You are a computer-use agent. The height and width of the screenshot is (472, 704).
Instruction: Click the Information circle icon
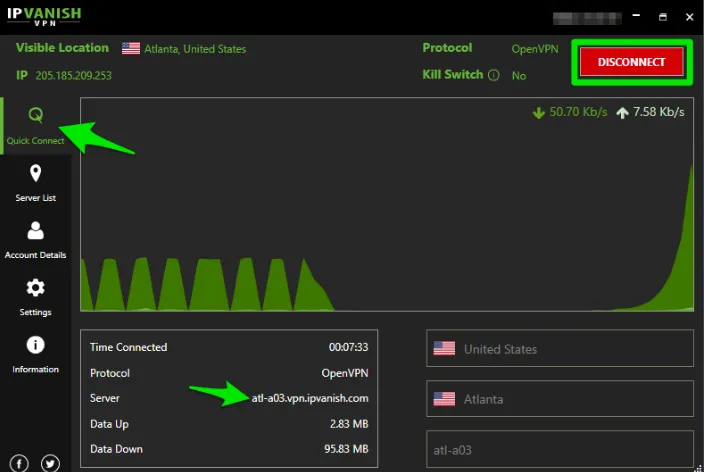pyautogui.click(x=35, y=345)
